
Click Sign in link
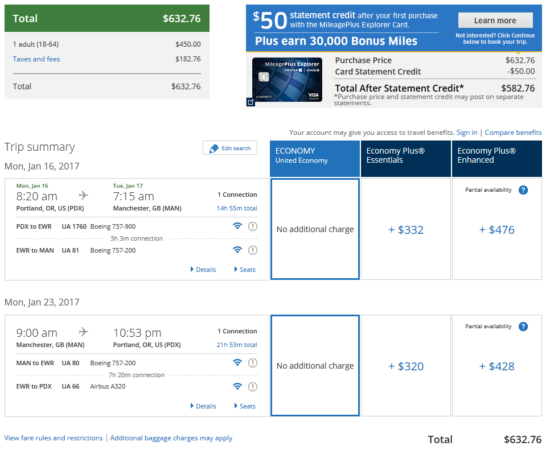tap(467, 132)
